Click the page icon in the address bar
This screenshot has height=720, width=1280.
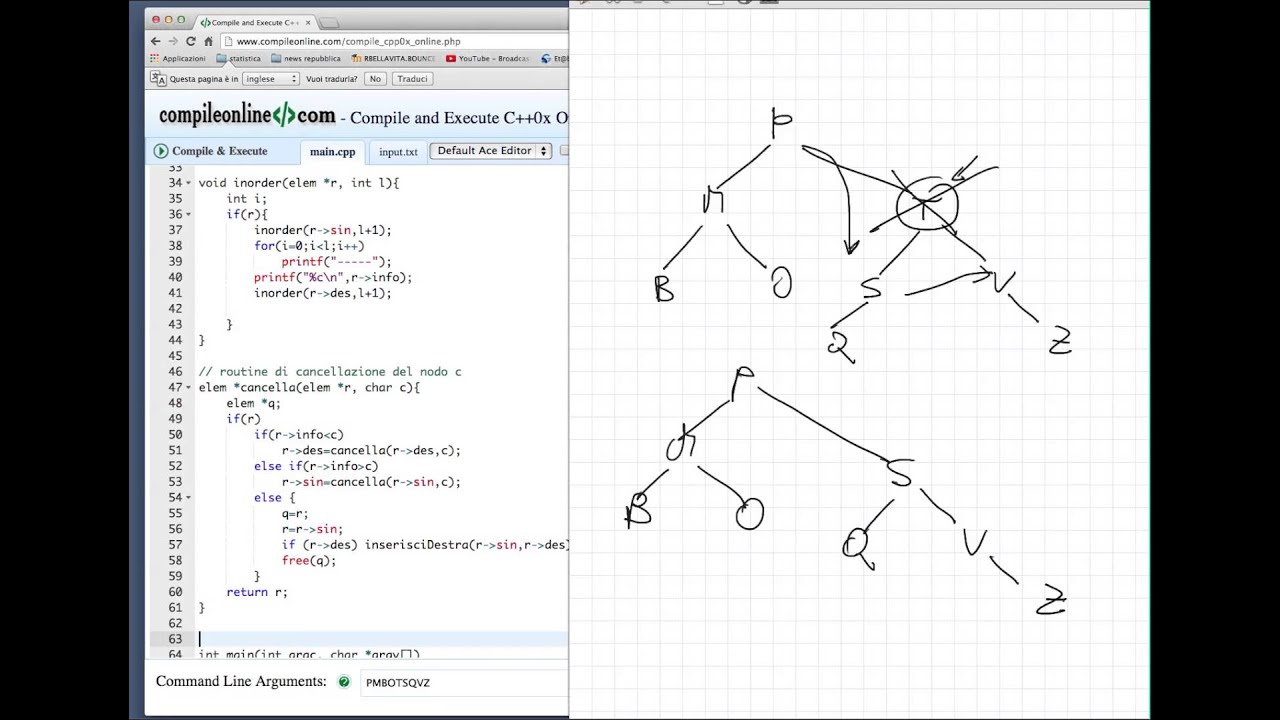pos(228,42)
